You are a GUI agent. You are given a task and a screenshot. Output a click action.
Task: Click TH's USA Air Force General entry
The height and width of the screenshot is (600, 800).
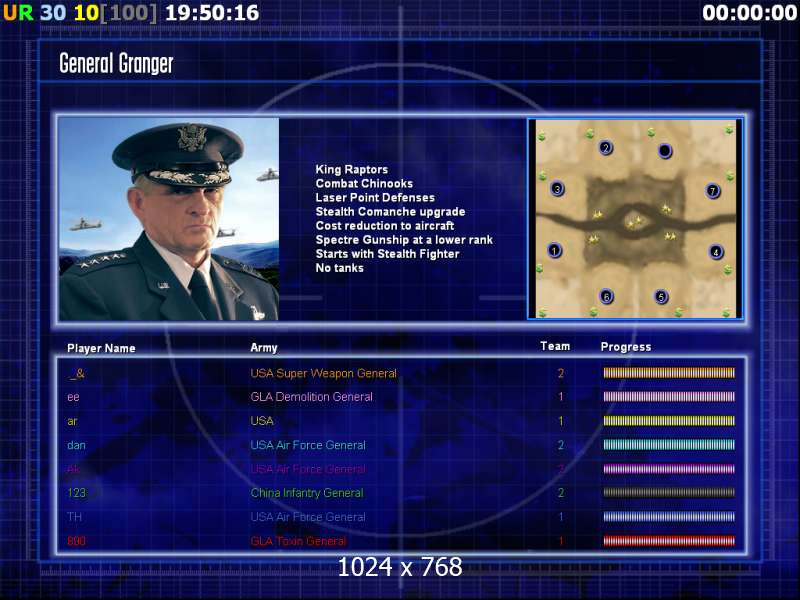308,517
